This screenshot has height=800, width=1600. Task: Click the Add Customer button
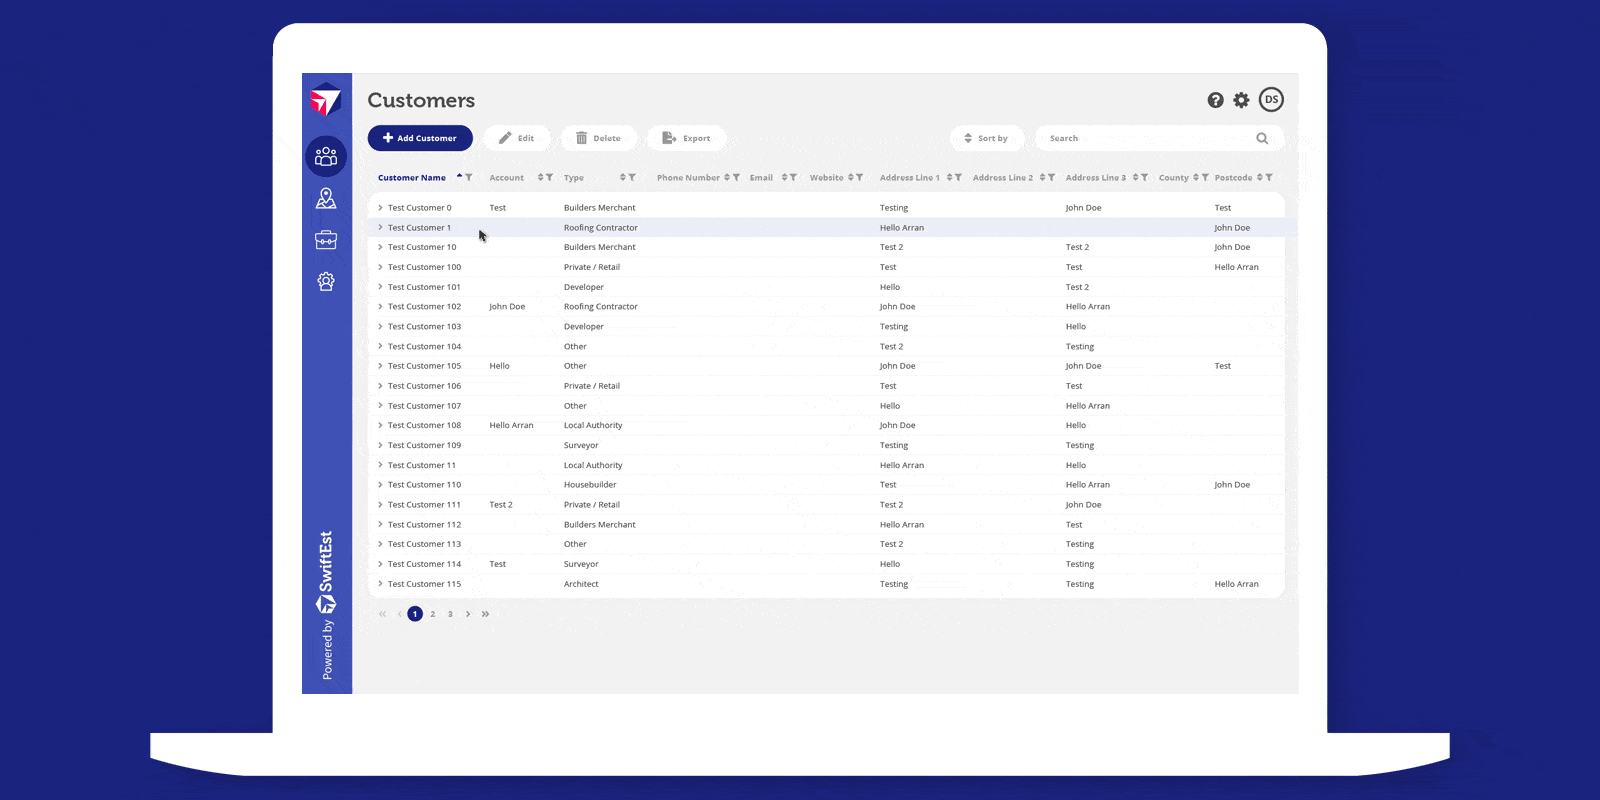pyautogui.click(x=420, y=138)
